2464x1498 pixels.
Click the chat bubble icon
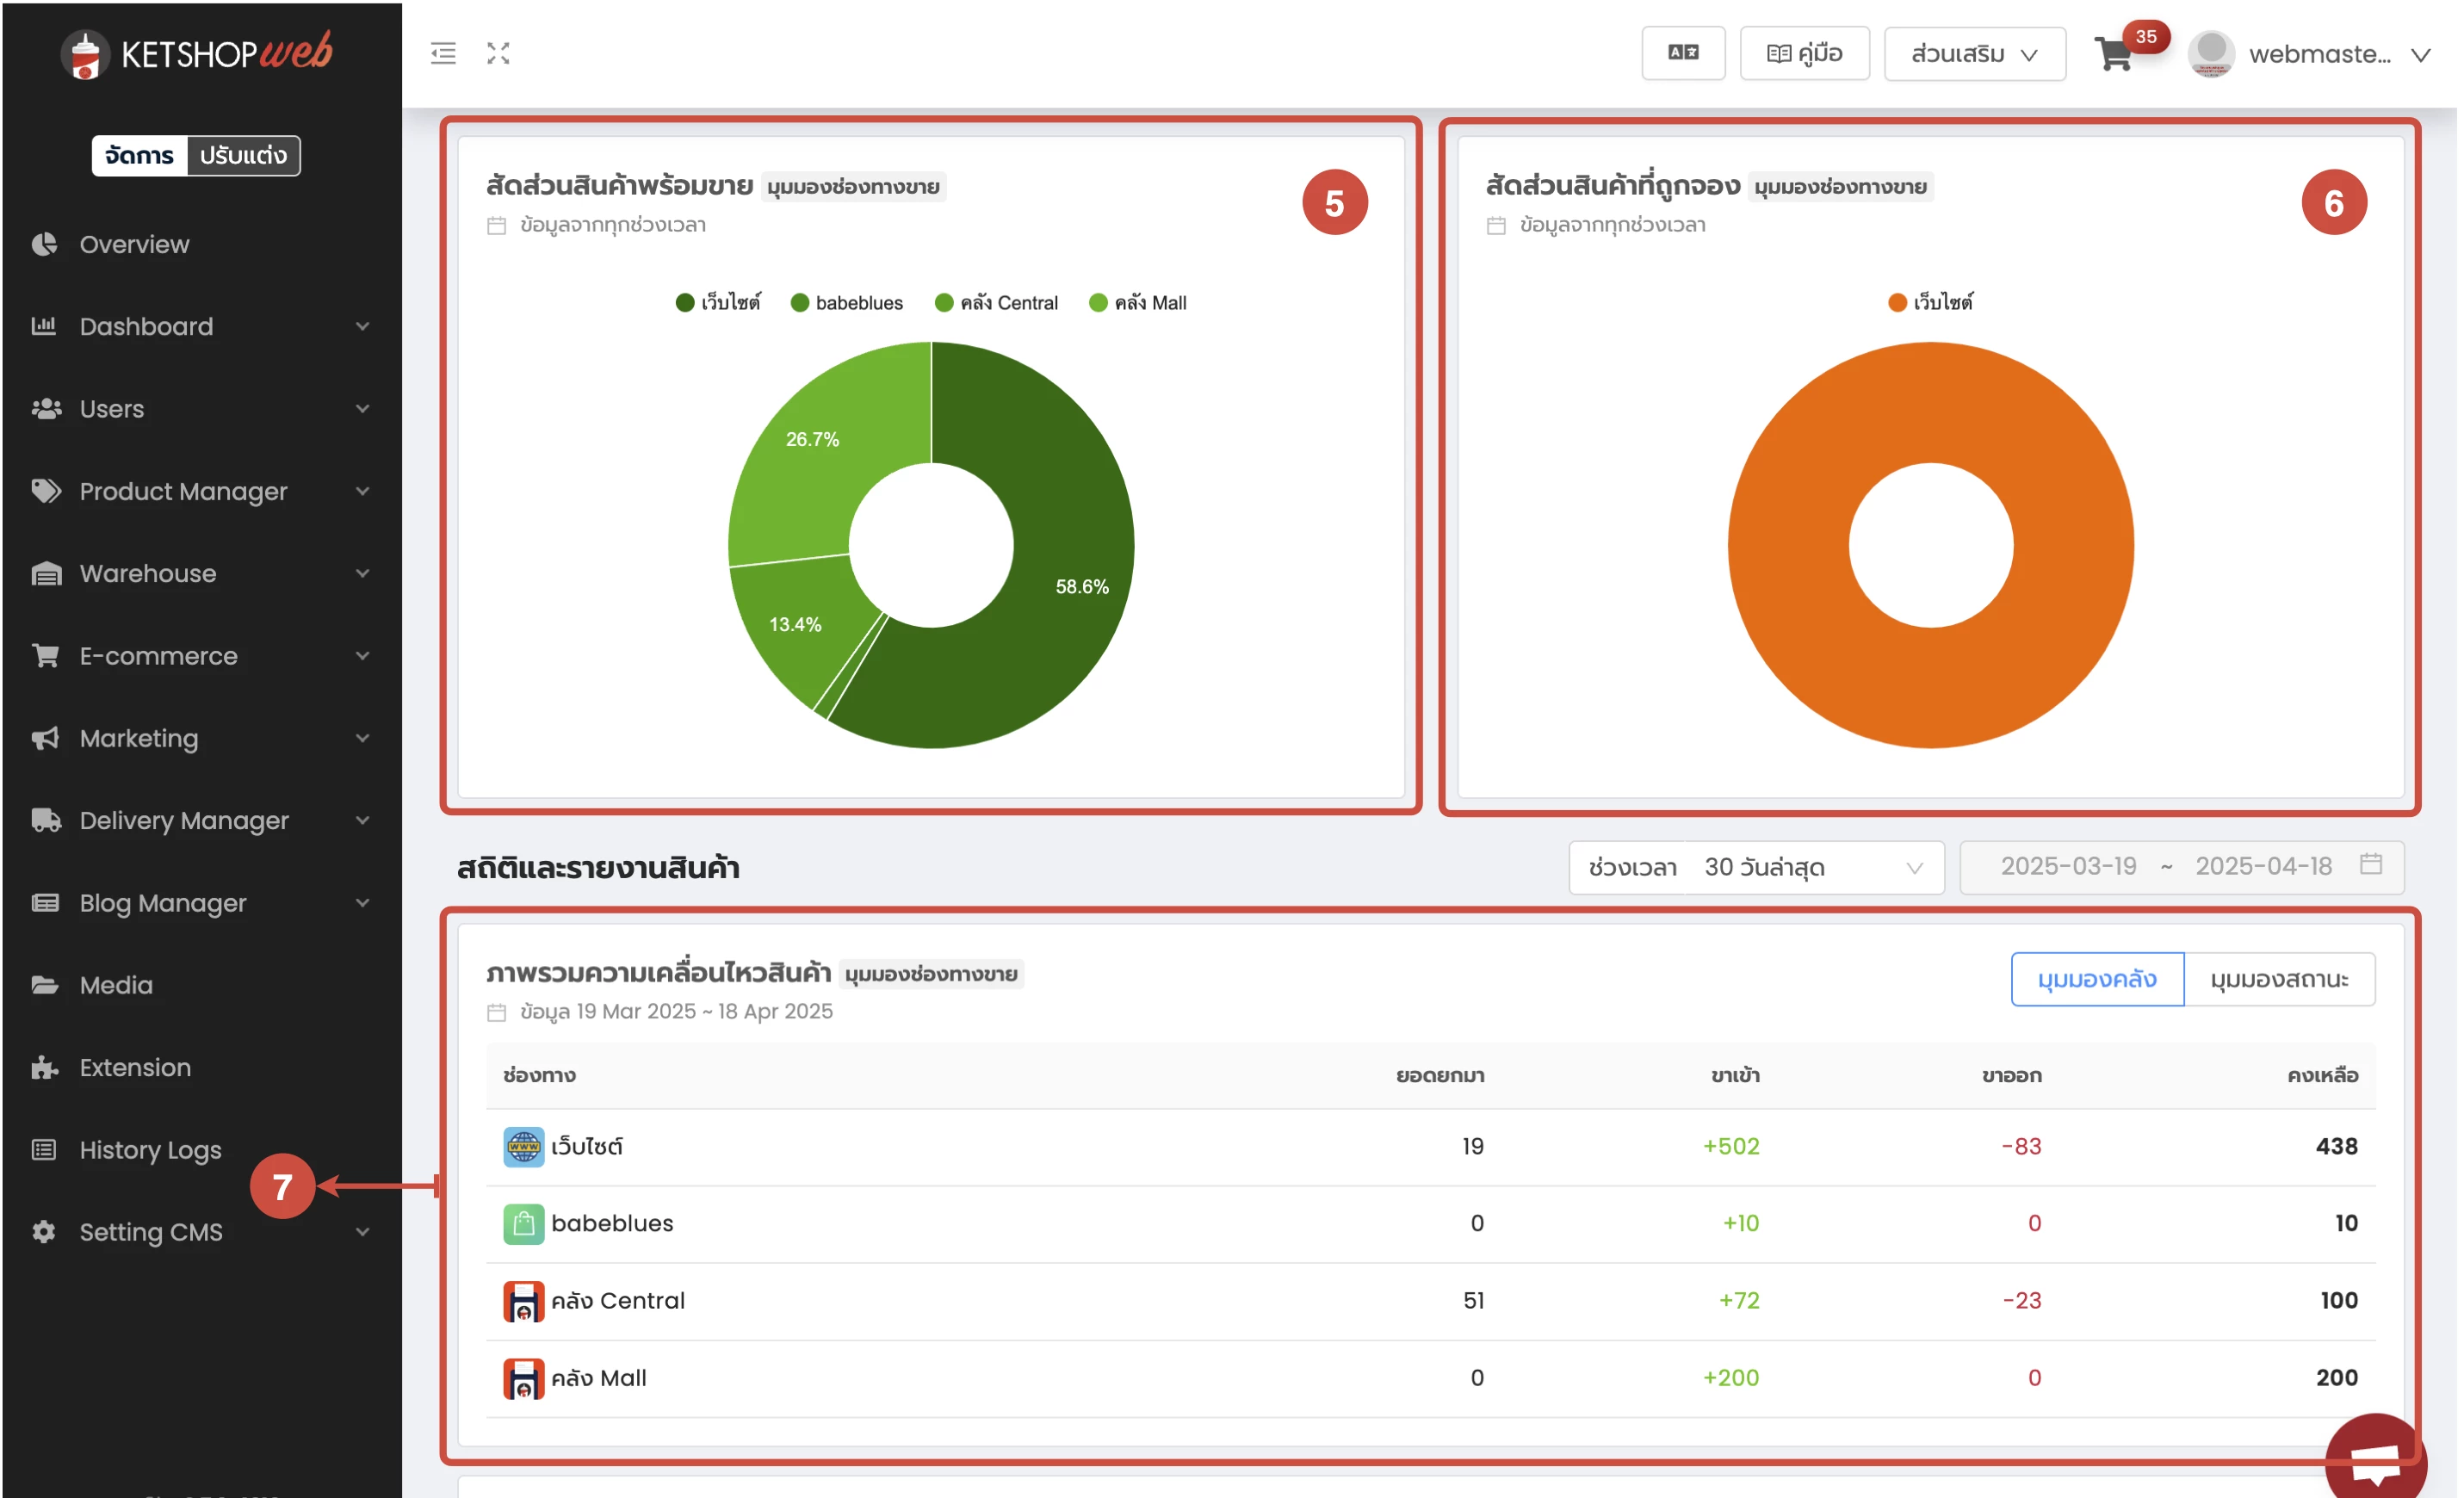(x=2374, y=1462)
